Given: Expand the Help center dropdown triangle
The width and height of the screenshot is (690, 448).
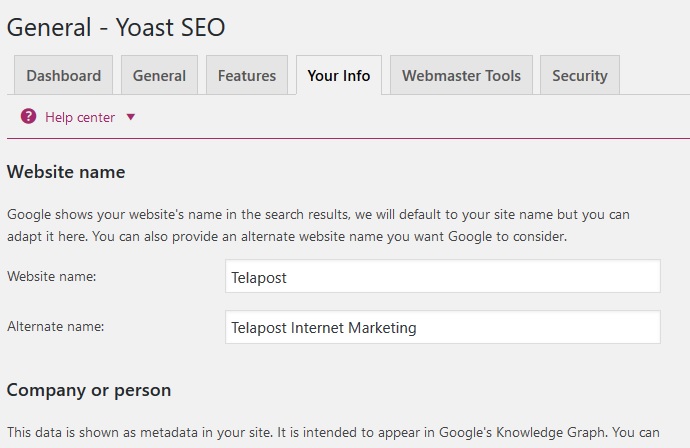Looking at the screenshot, I should coord(131,117).
